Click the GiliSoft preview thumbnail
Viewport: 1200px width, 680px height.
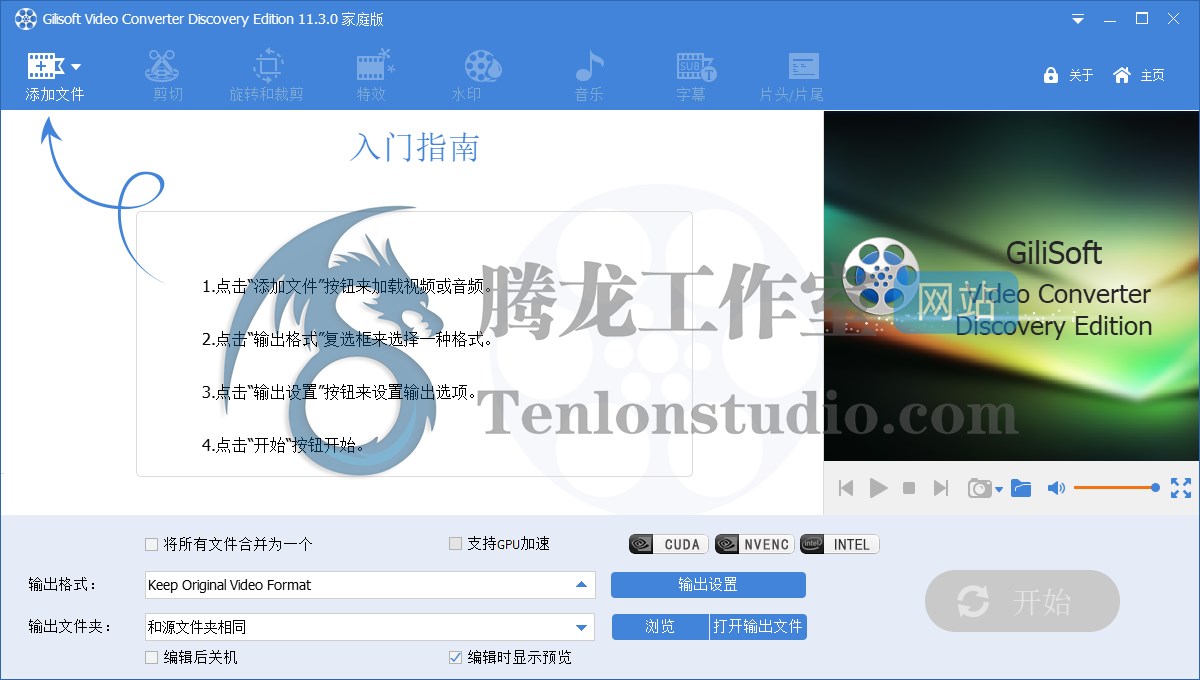click(x=1011, y=285)
